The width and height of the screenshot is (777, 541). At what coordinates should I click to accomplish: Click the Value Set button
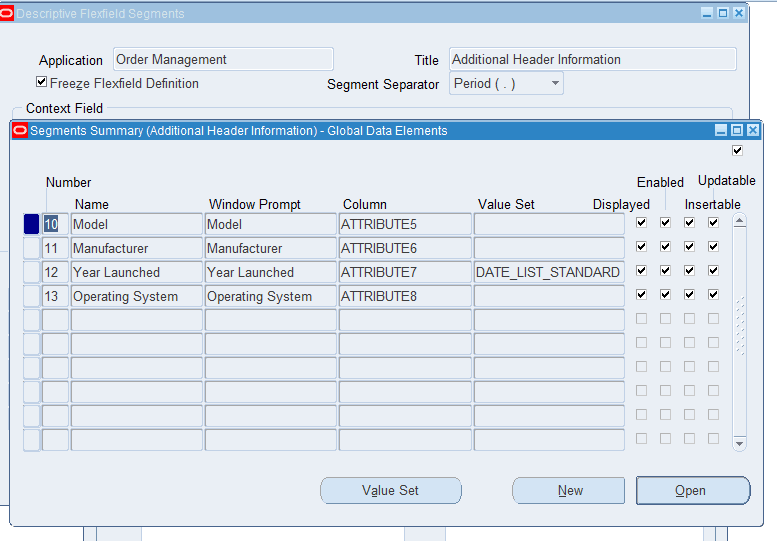click(390, 490)
